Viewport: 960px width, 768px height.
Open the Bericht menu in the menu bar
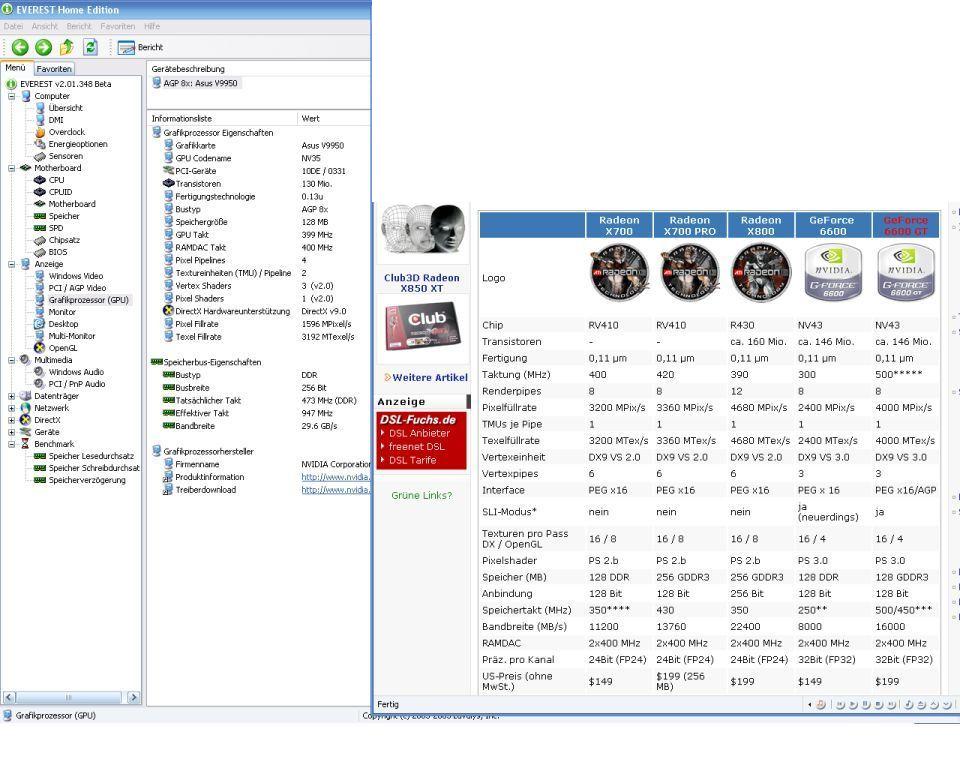click(79, 26)
